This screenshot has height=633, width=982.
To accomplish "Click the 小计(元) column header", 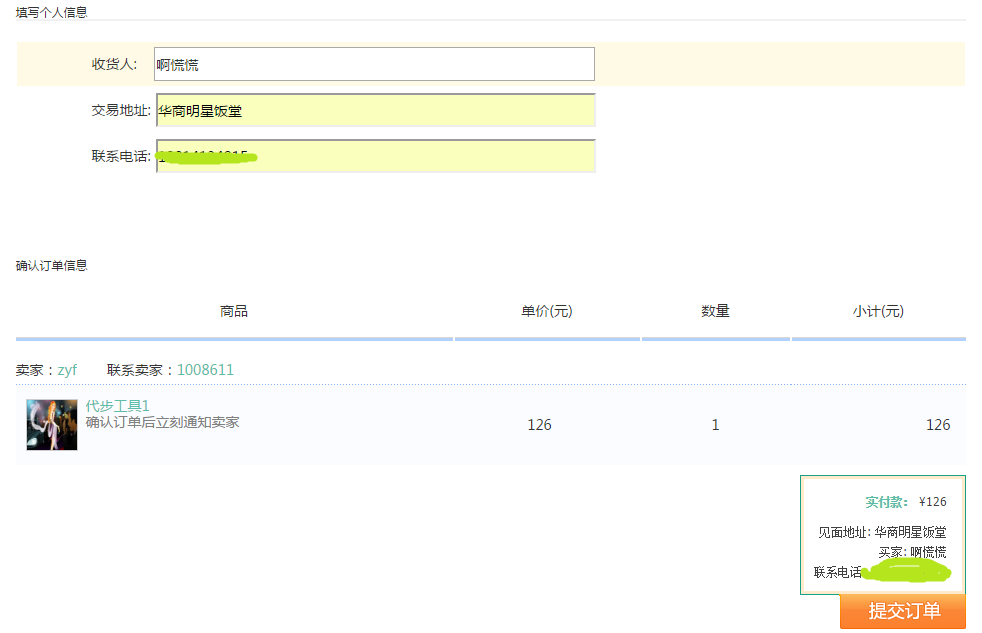I will click(x=878, y=311).
